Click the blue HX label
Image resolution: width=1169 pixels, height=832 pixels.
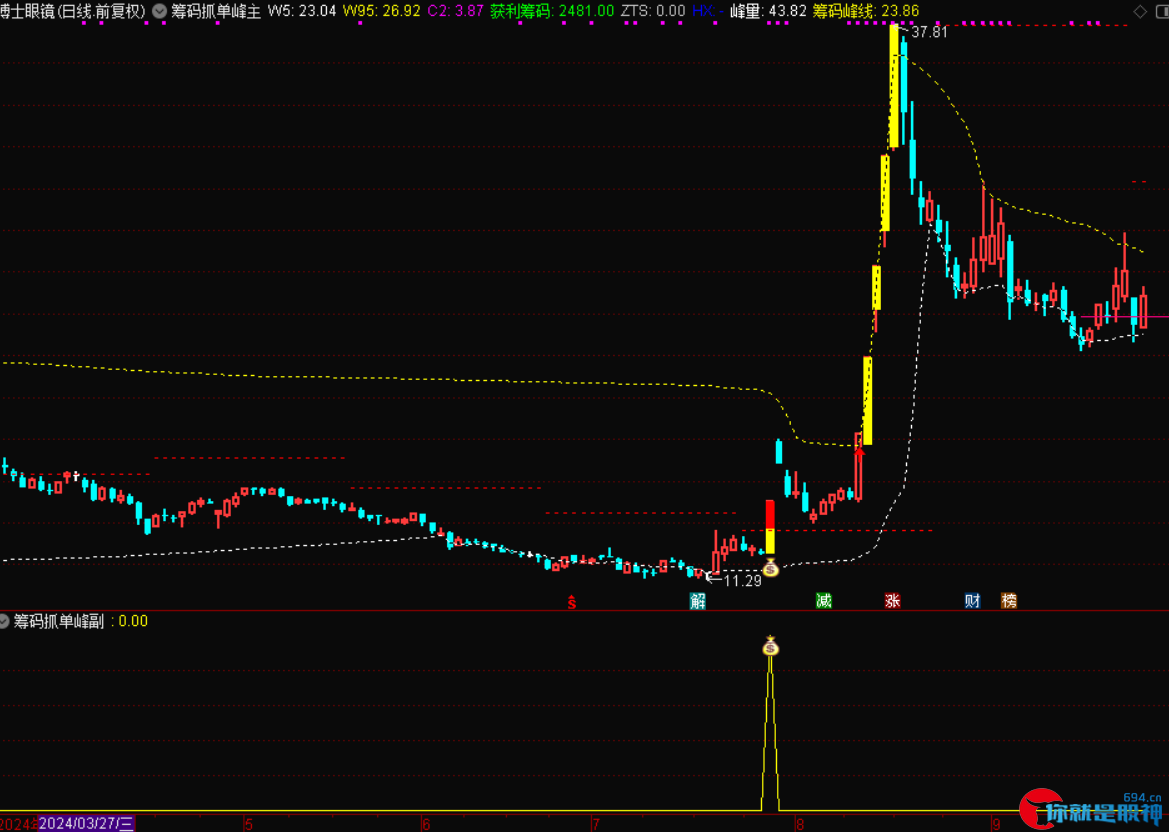[703, 11]
